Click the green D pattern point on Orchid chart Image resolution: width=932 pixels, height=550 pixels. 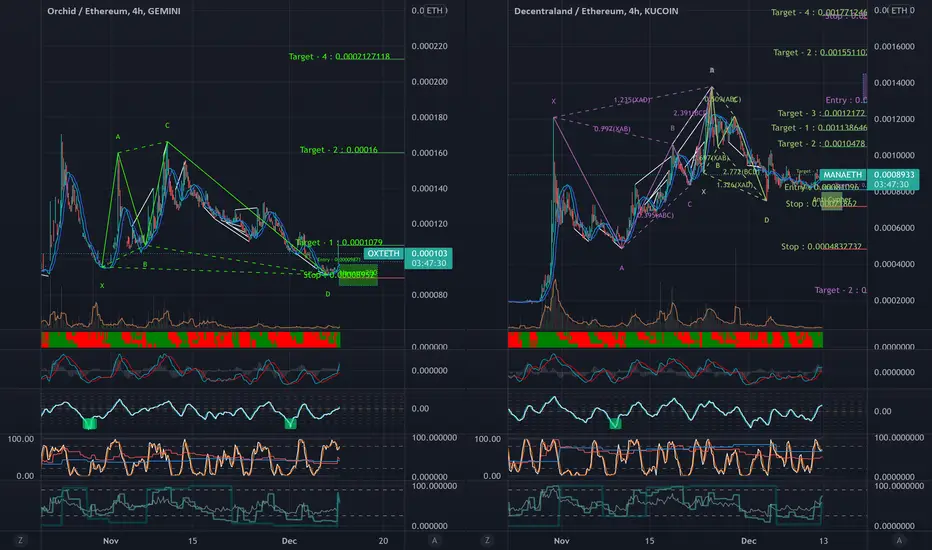click(x=328, y=294)
